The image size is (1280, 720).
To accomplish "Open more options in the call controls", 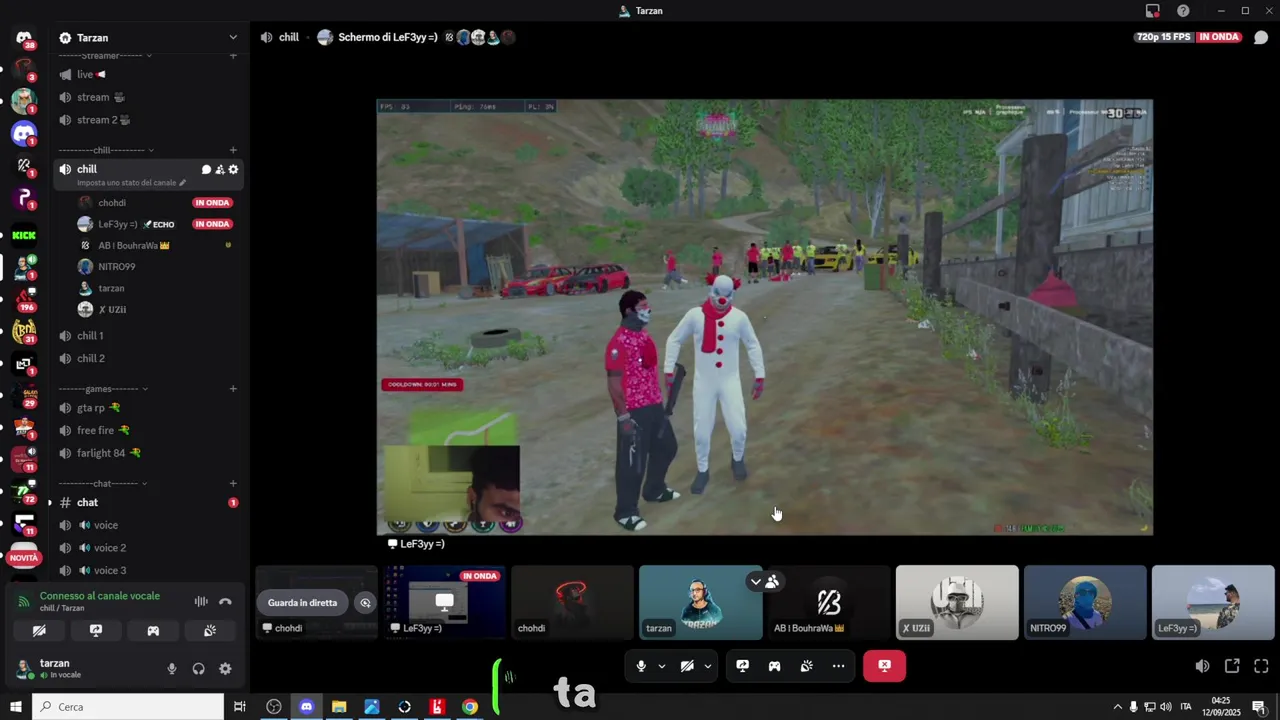I will pos(838,666).
